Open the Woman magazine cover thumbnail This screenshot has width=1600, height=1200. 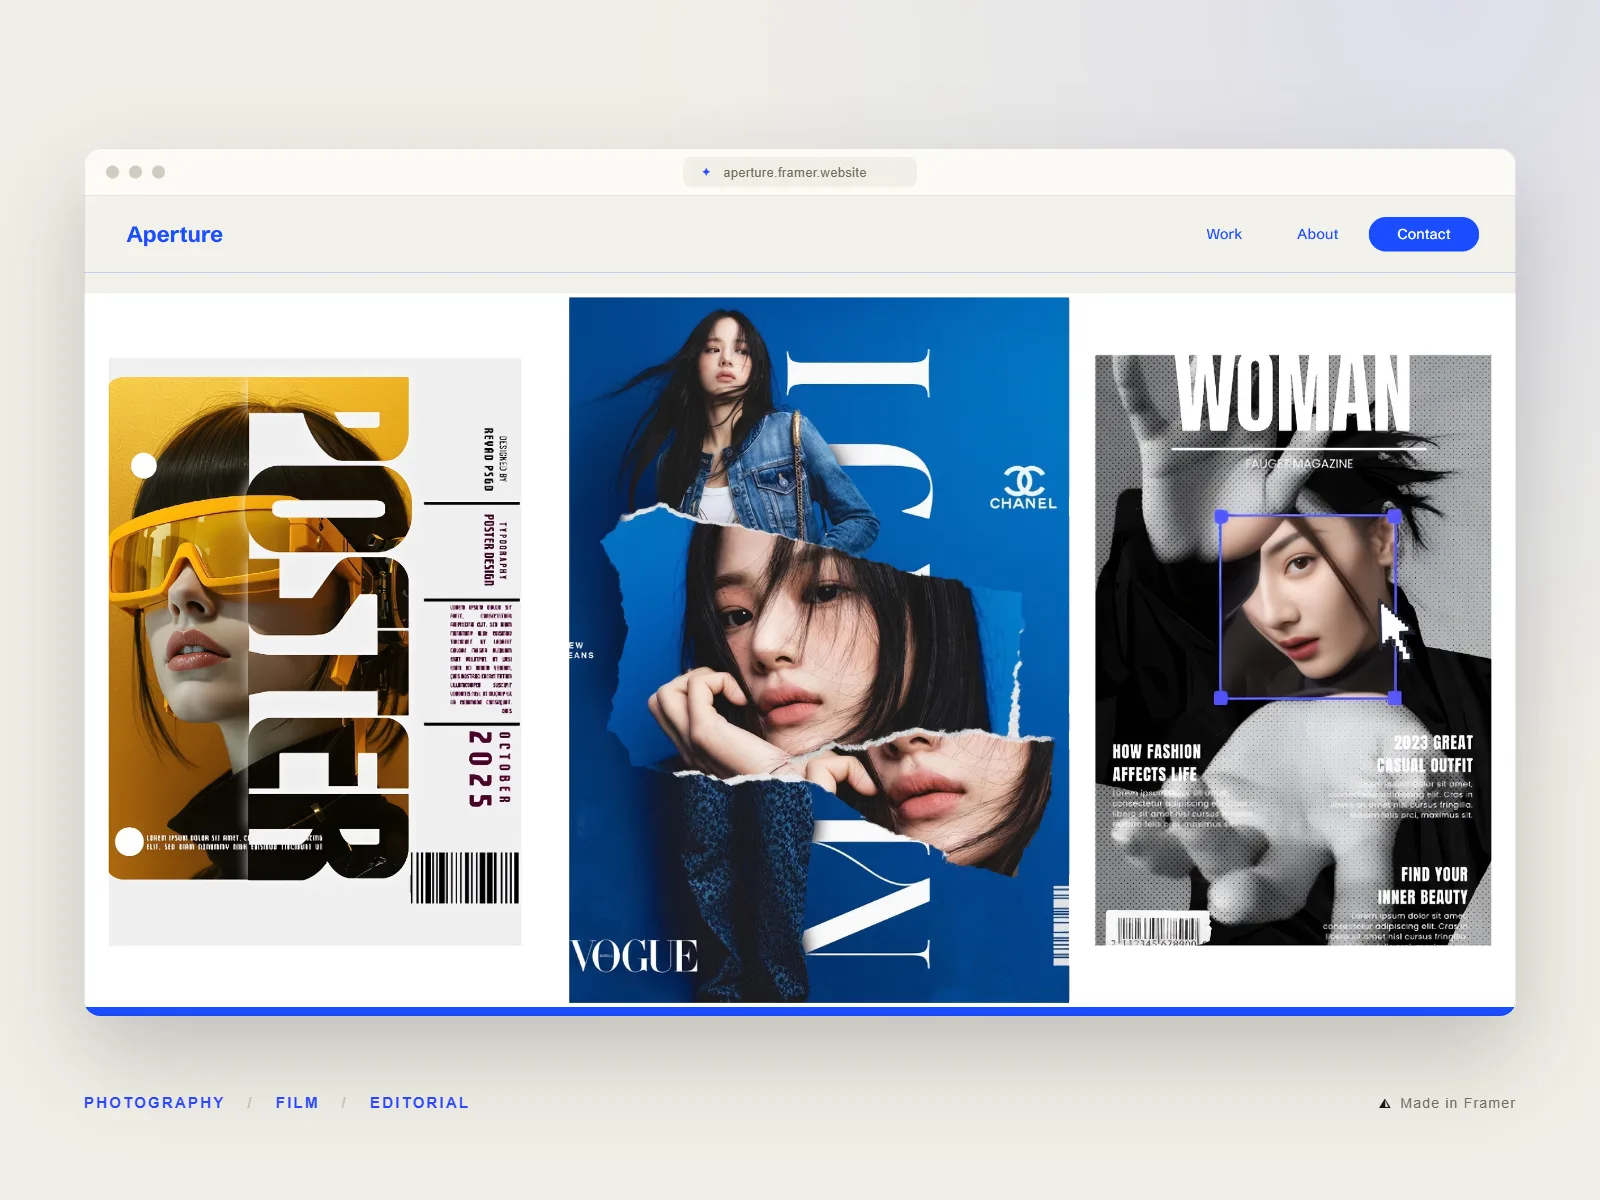[x=1293, y=650]
